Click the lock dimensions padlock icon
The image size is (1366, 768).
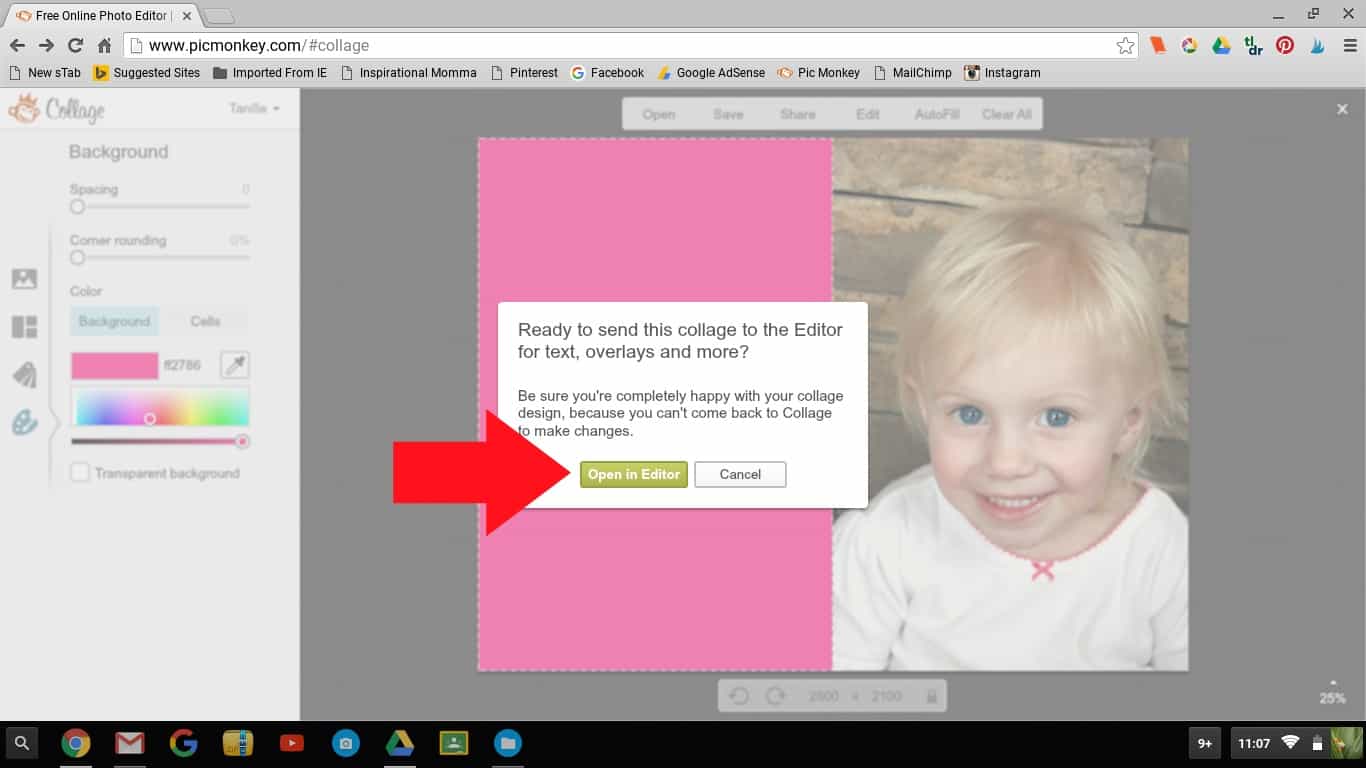[931, 696]
